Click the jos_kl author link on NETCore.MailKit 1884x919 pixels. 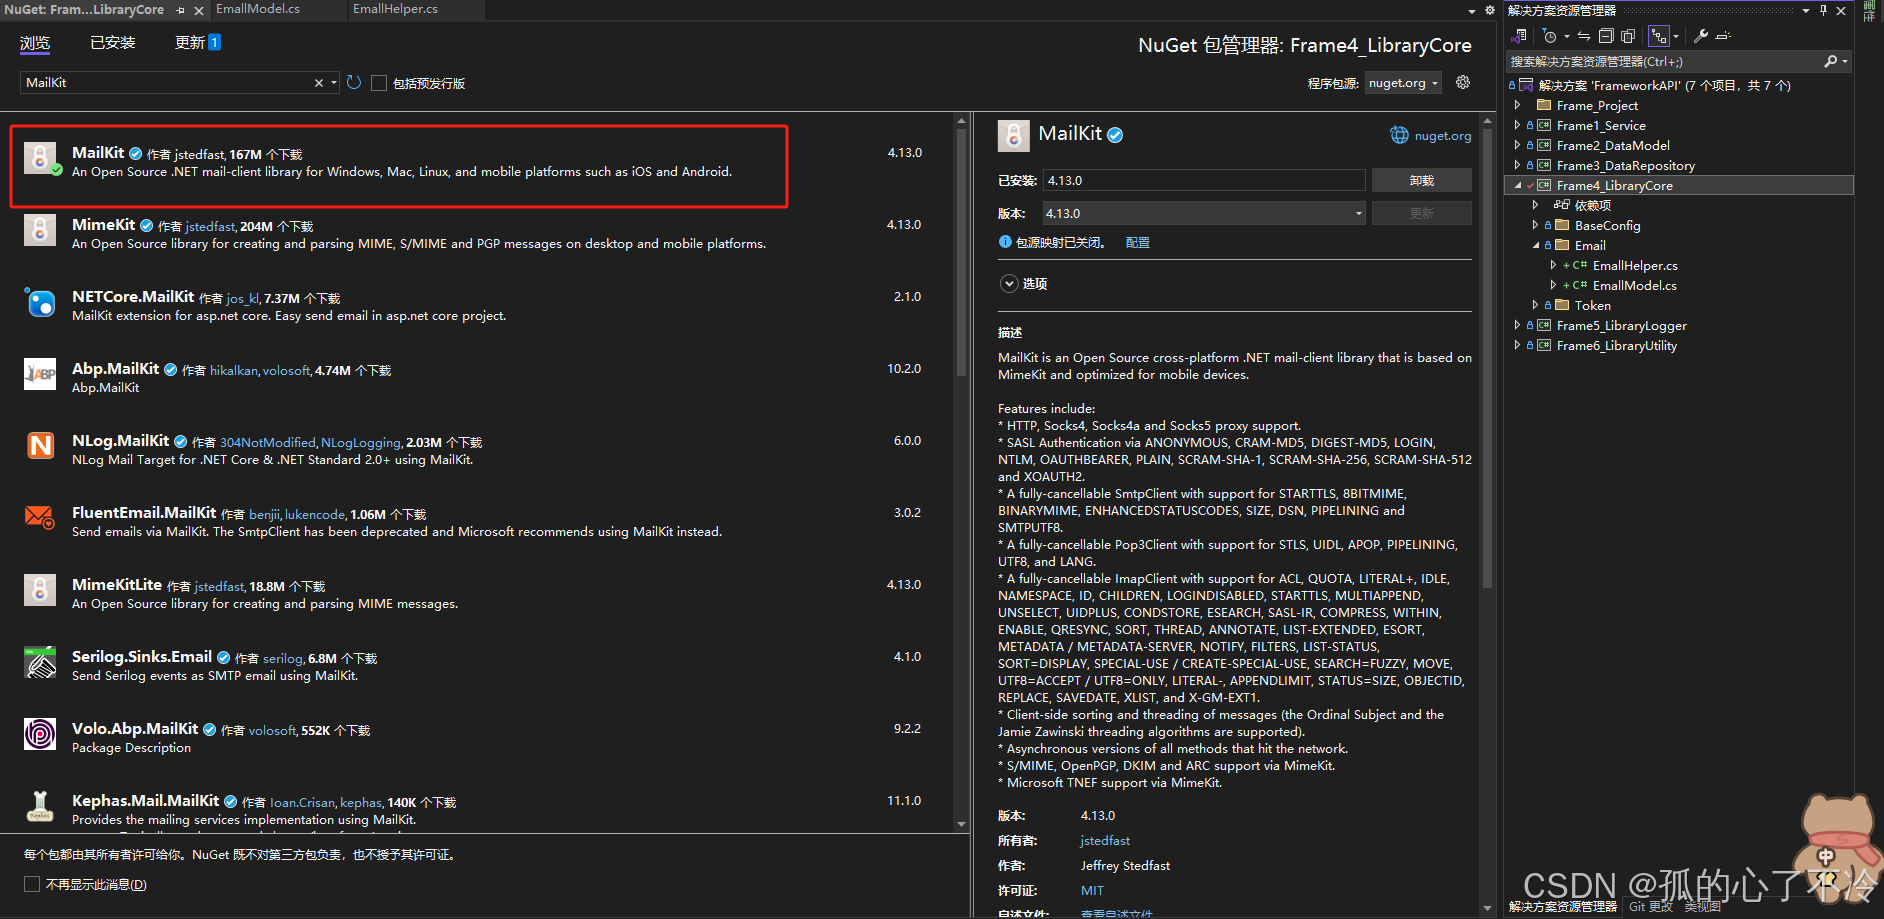242,299
